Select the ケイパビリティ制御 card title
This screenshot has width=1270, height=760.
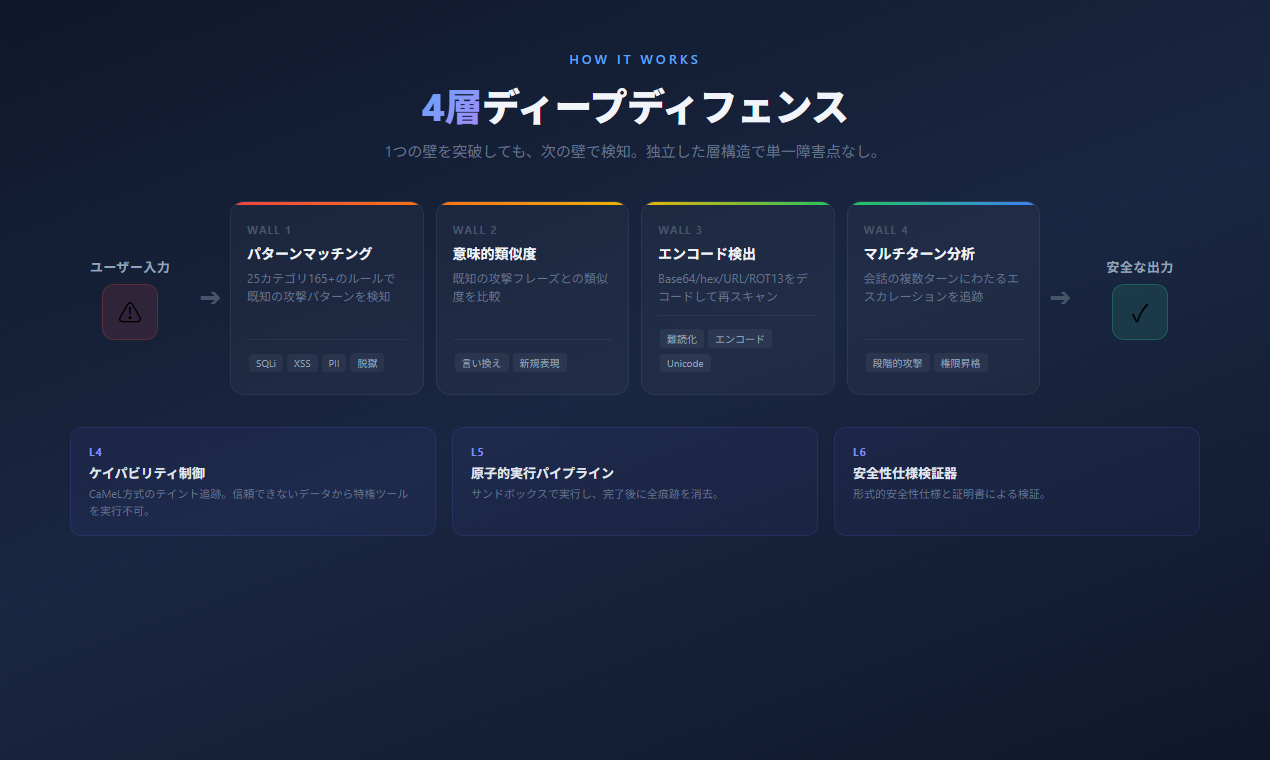pos(147,473)
